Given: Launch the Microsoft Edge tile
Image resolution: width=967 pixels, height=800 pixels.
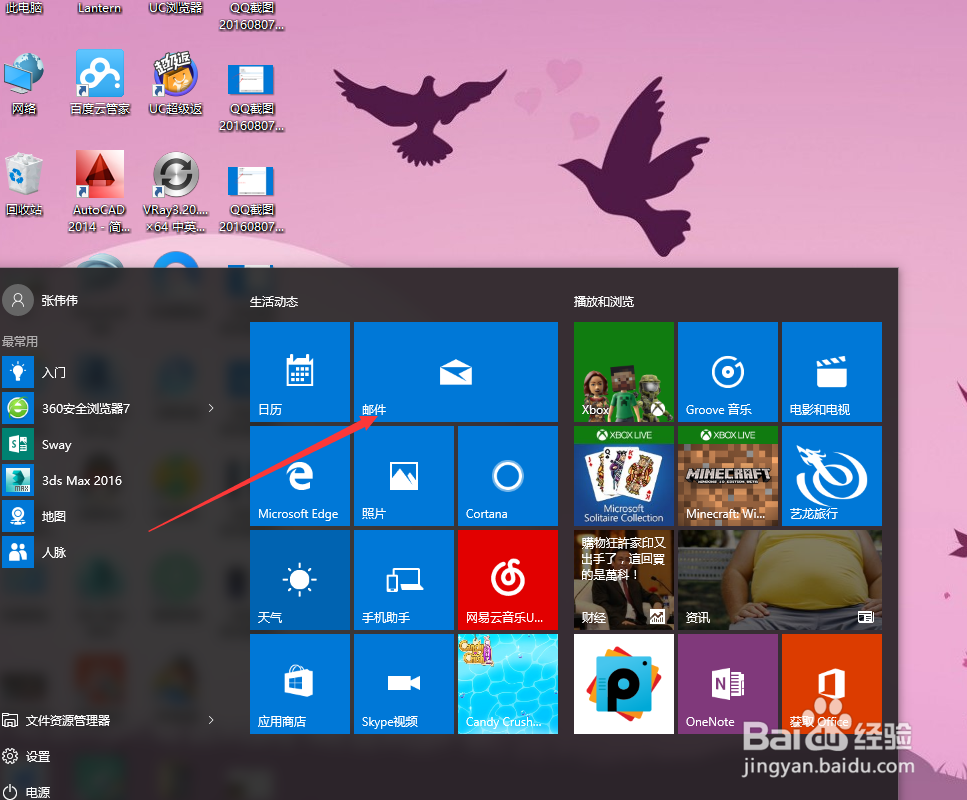Looking at the screenshot, I should [300, 476].
